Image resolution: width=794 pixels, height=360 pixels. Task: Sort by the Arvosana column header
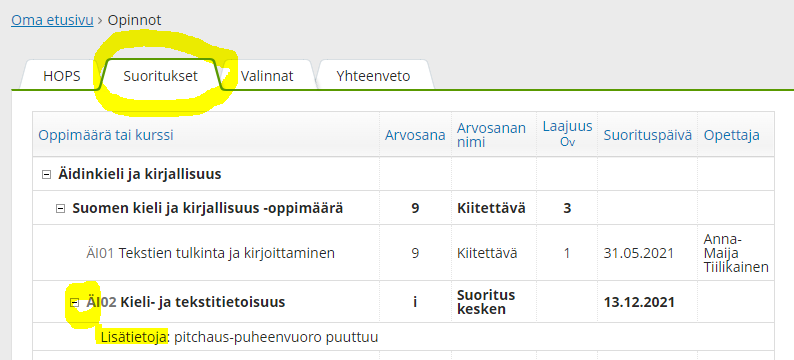[x=415, y=135]
